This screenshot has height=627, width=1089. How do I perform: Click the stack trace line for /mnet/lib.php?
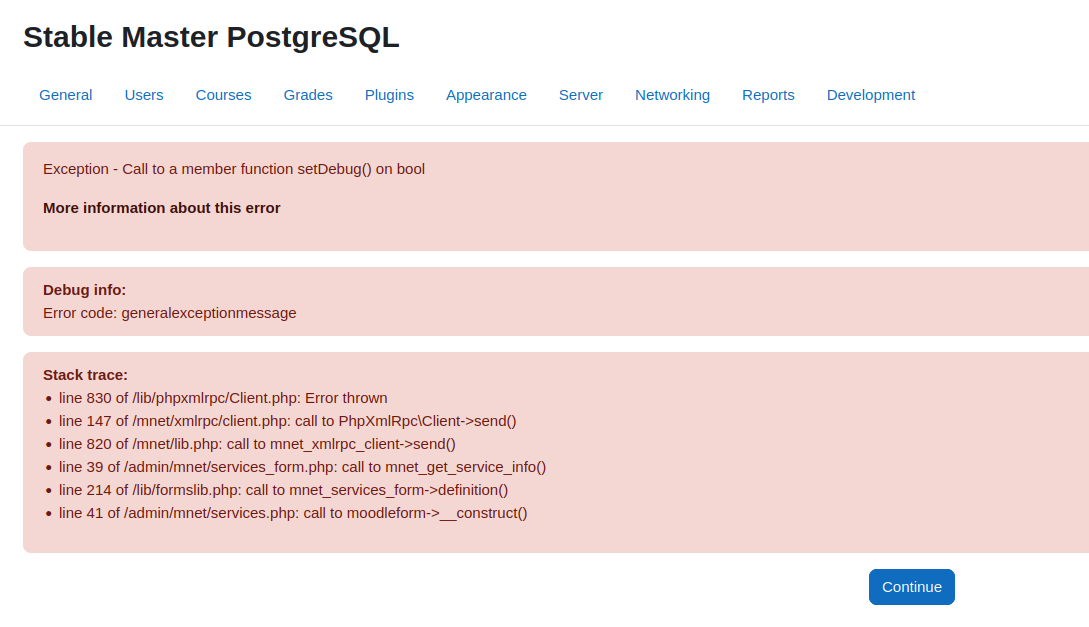click(x=257, y=444)
